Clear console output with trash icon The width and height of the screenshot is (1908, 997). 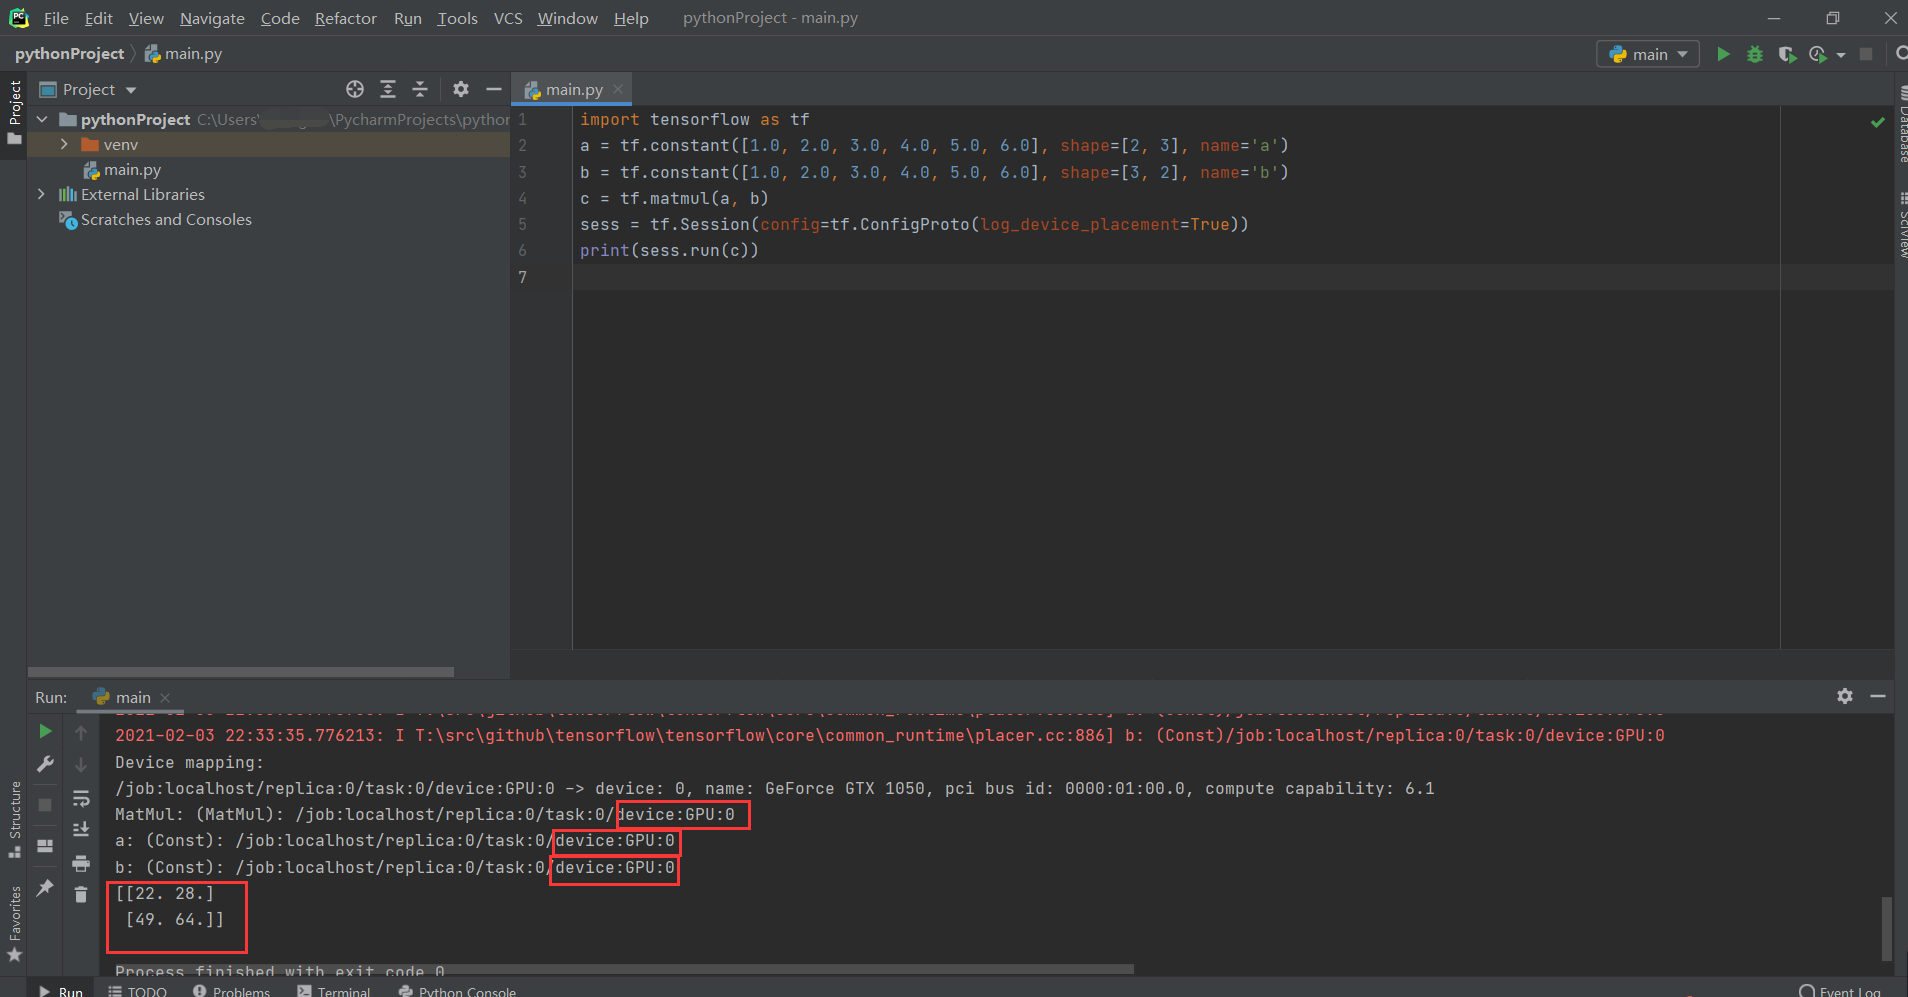point(81,894)
